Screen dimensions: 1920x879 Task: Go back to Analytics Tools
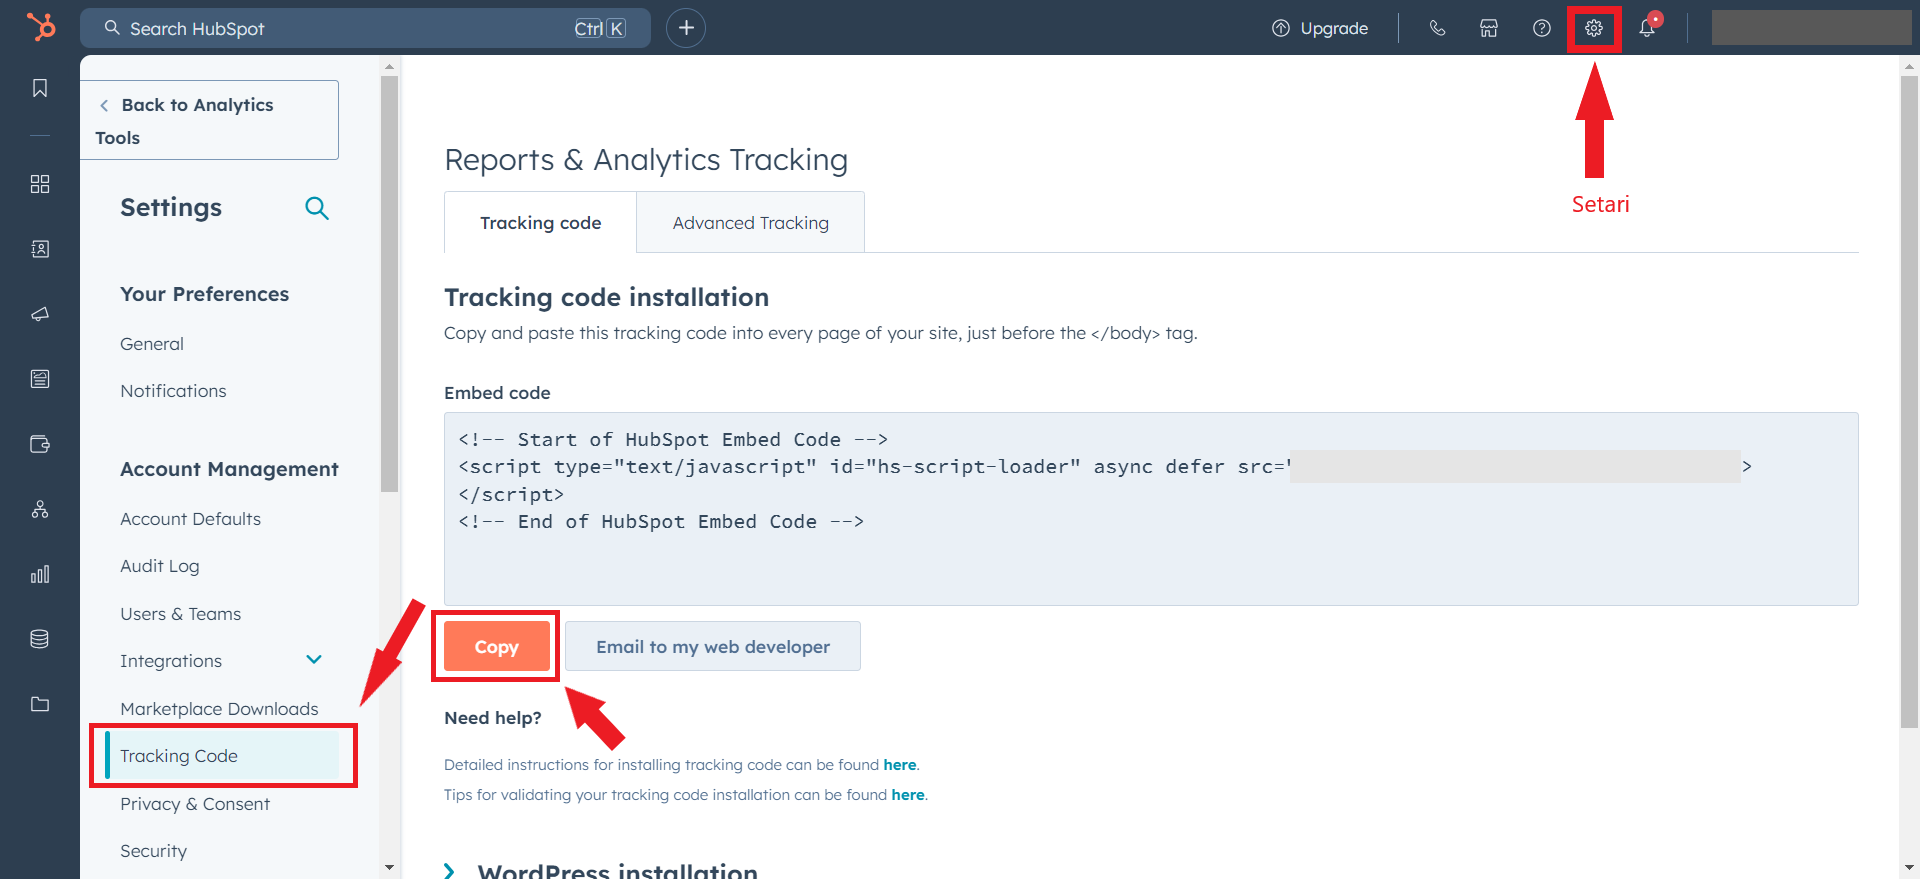tap(197, 105)
